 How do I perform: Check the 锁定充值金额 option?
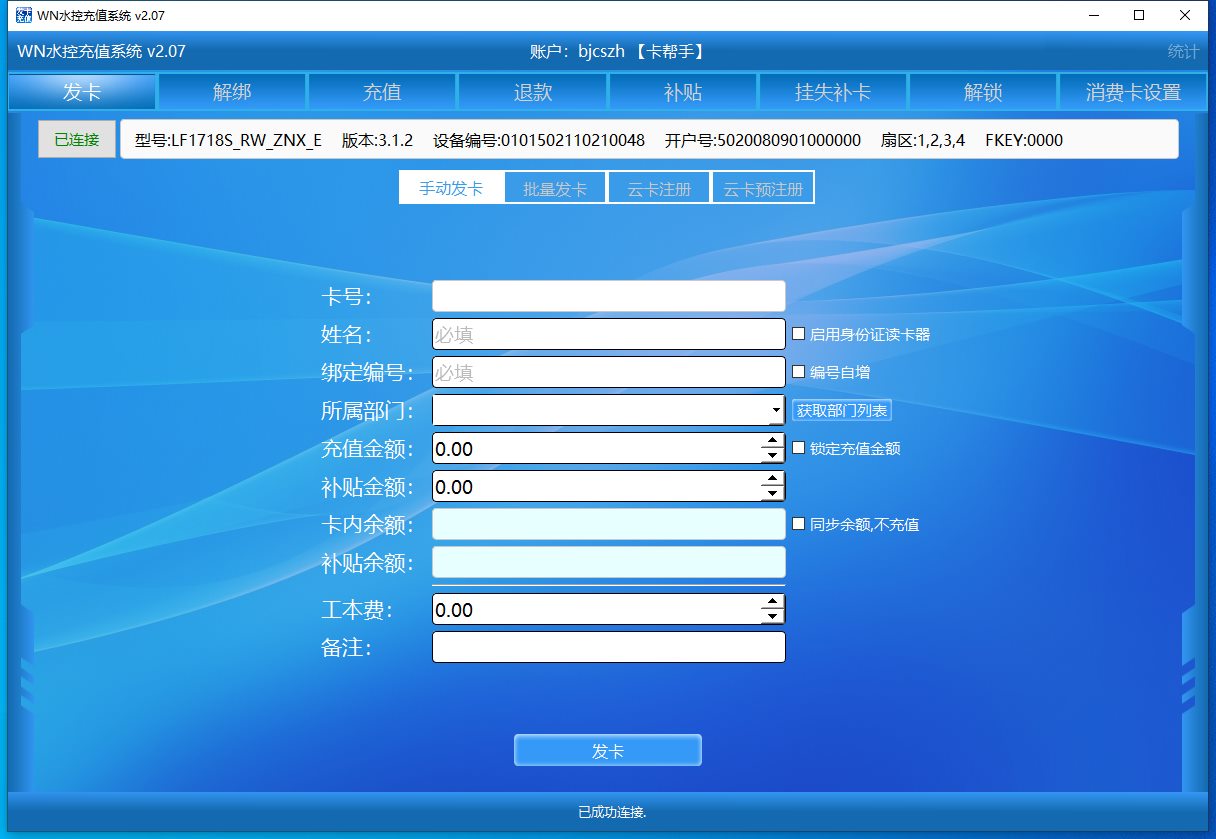(798, 448)
